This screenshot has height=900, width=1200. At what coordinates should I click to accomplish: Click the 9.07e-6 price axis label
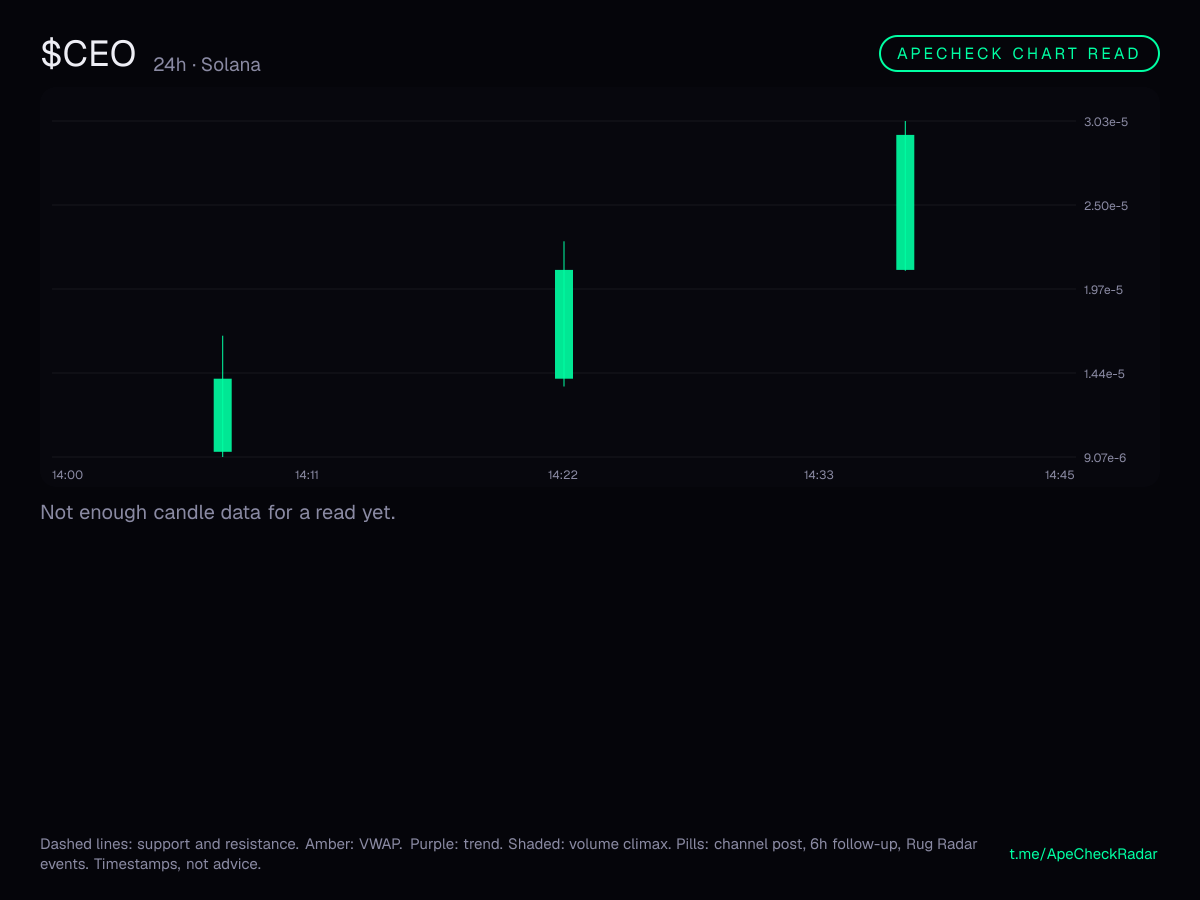tap(1105, 458)
